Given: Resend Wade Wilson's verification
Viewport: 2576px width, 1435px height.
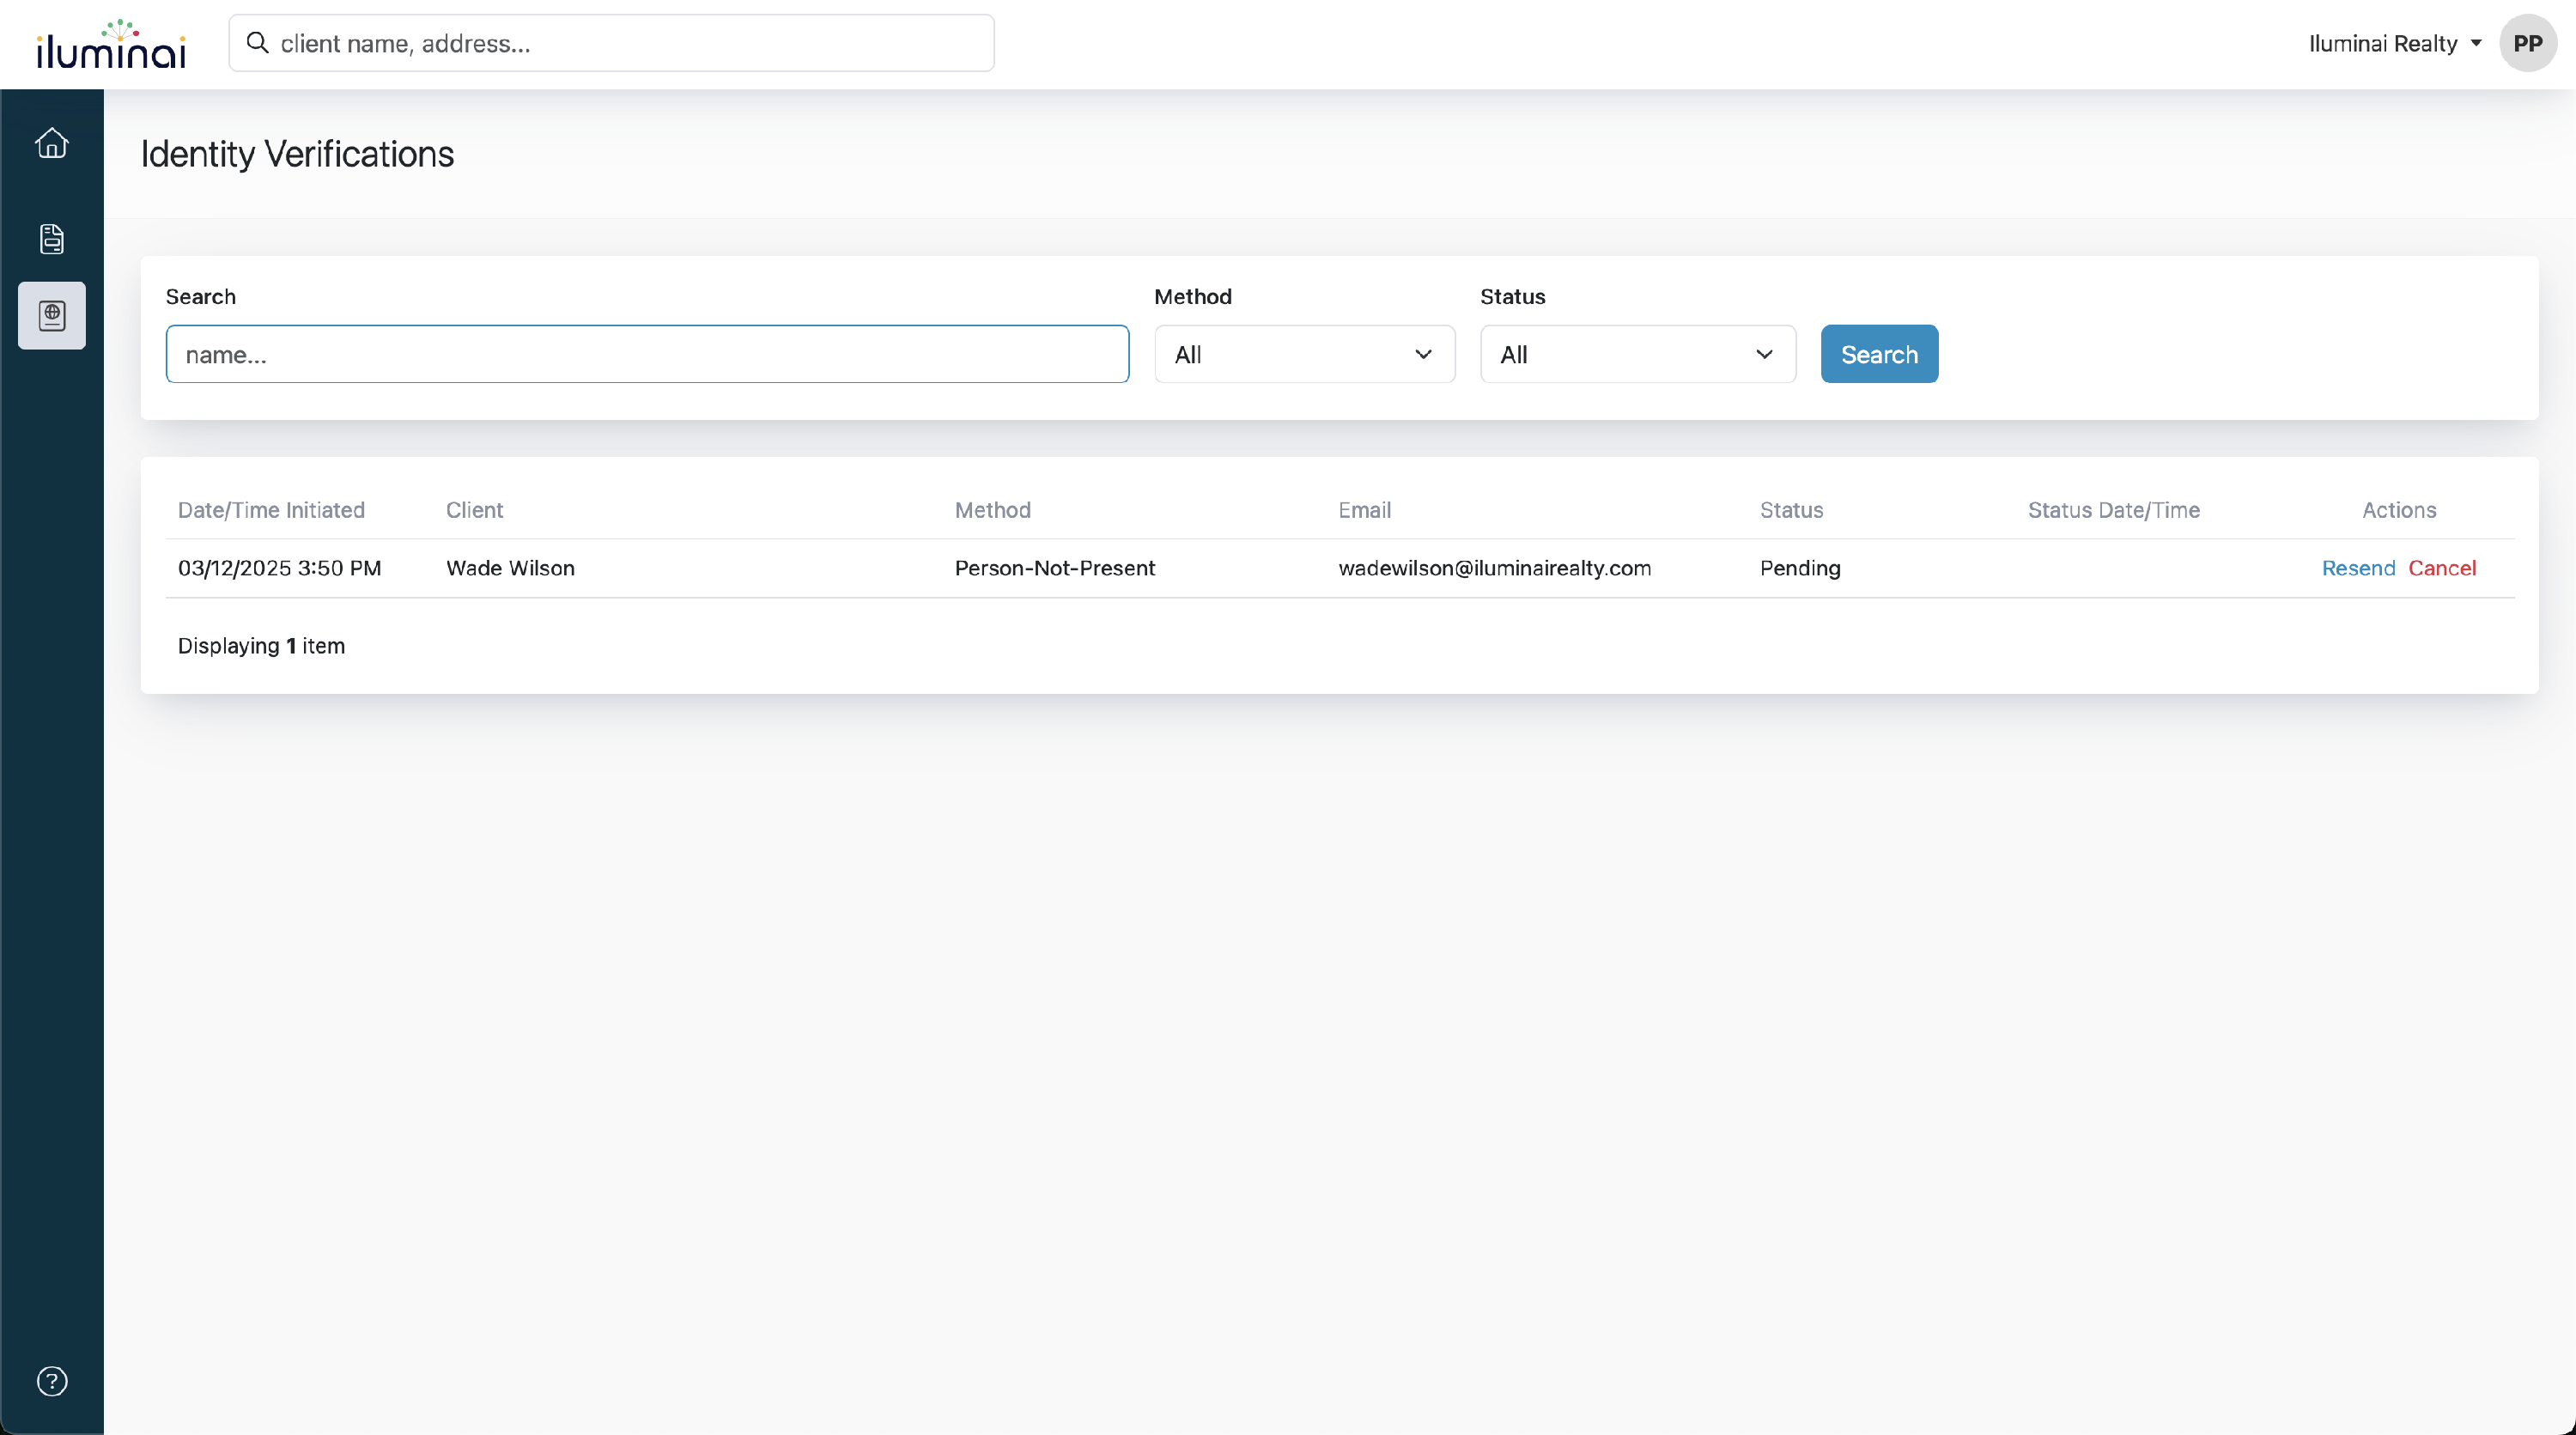Looking at the screenshot, I should (2358, 568).
